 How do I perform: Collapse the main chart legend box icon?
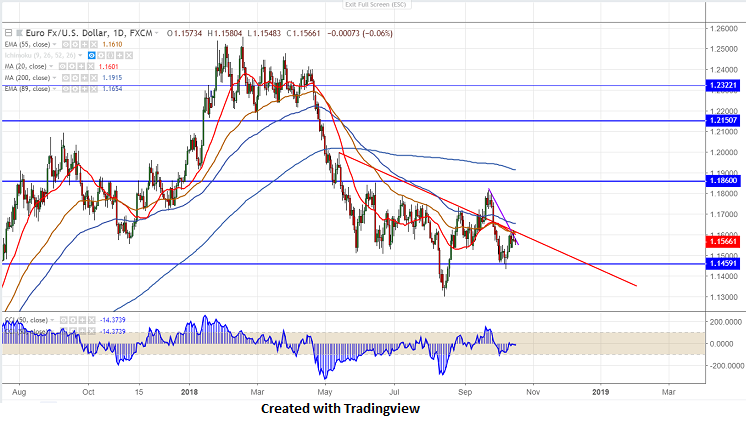pyautogui.click(x=8, y=33)
